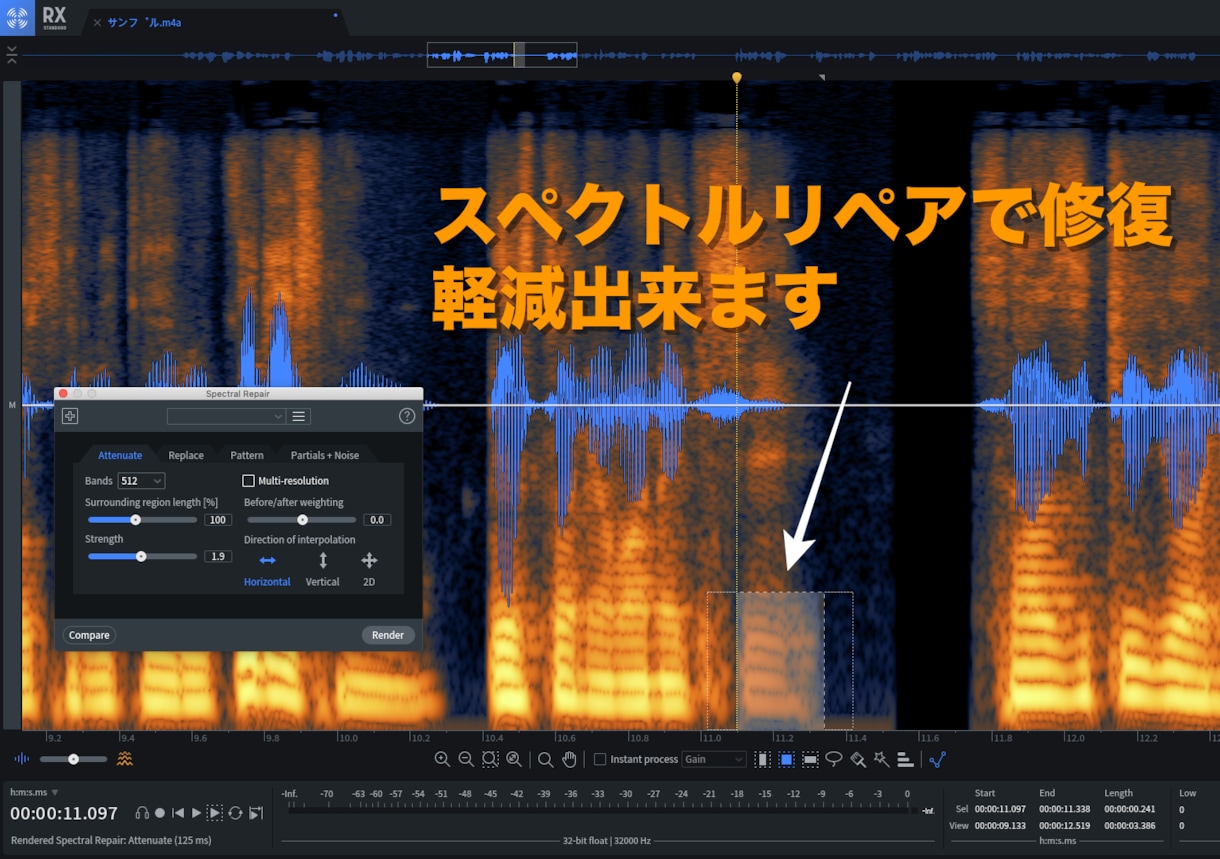This screenshot has height=859, width=1220.
Task: Zoom out with the minus magnifier icon
Action: click(466, 760)
